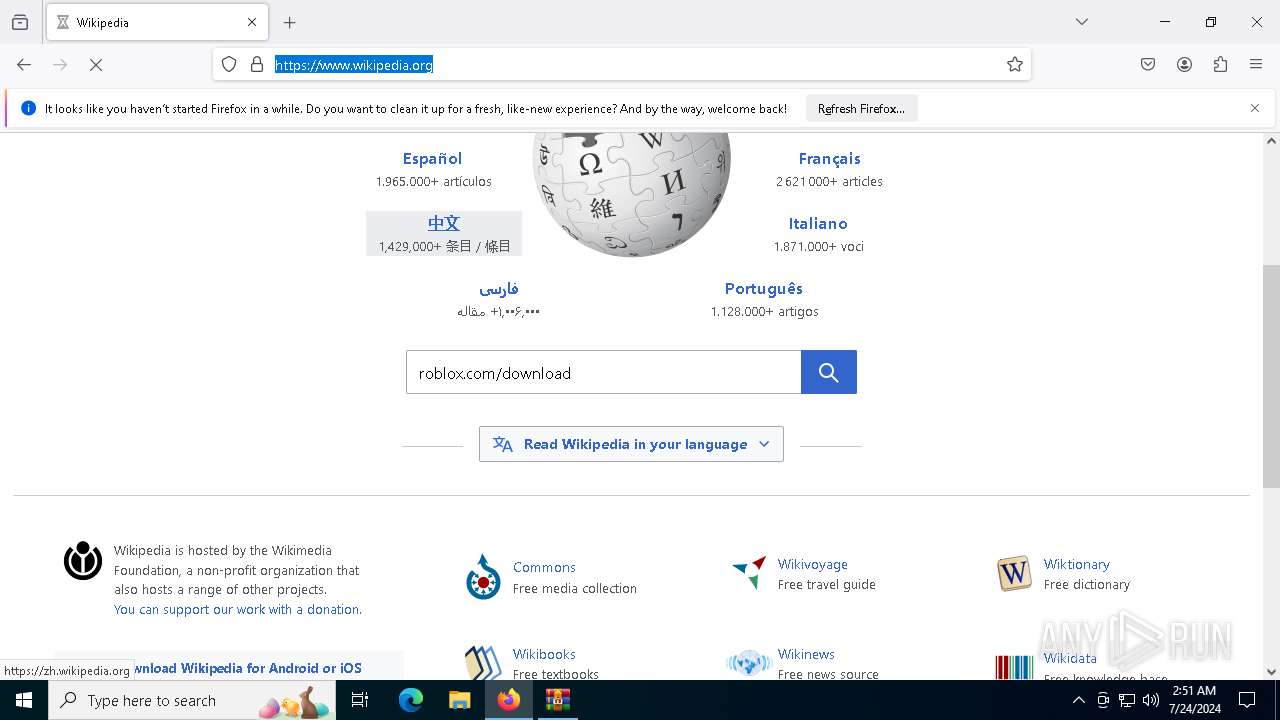Open Commons link
The image size is (1280, 720).
tap(544, 567)
